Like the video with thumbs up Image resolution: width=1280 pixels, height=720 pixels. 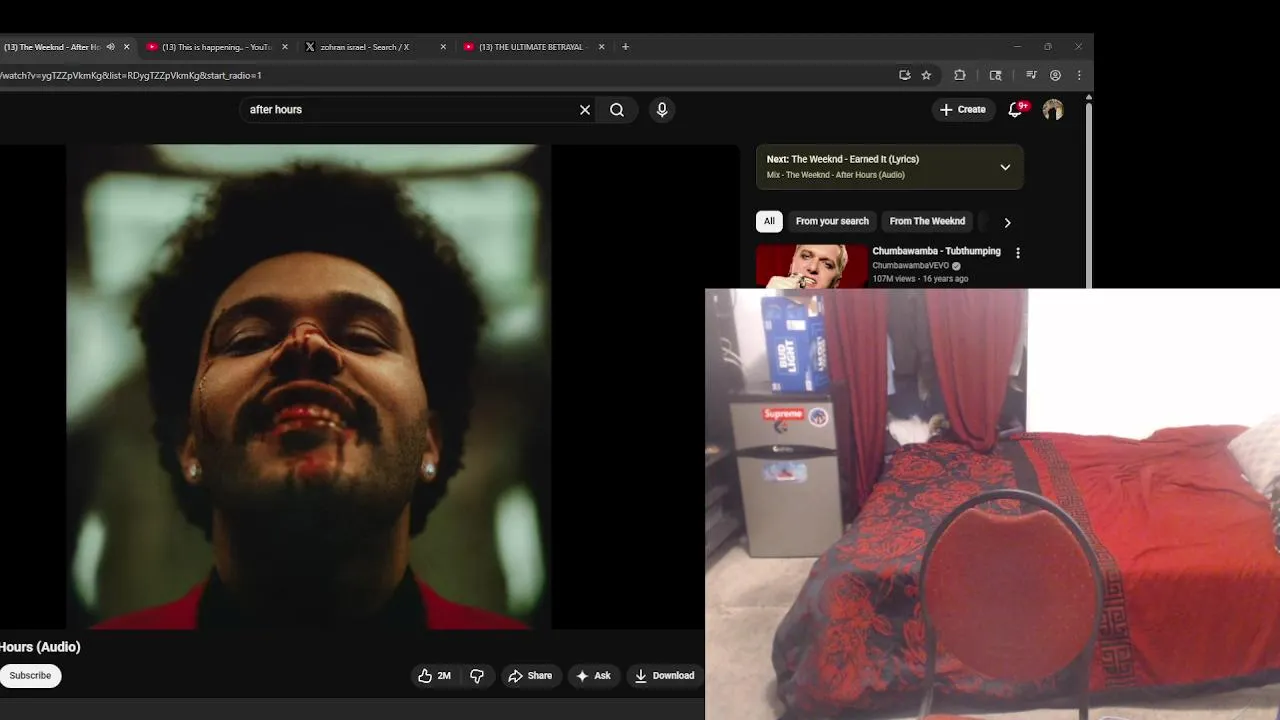pos(434,676)
